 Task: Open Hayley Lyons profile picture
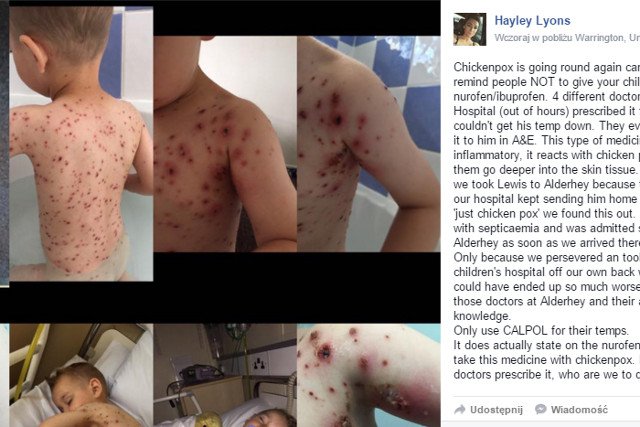click(470, 29)
